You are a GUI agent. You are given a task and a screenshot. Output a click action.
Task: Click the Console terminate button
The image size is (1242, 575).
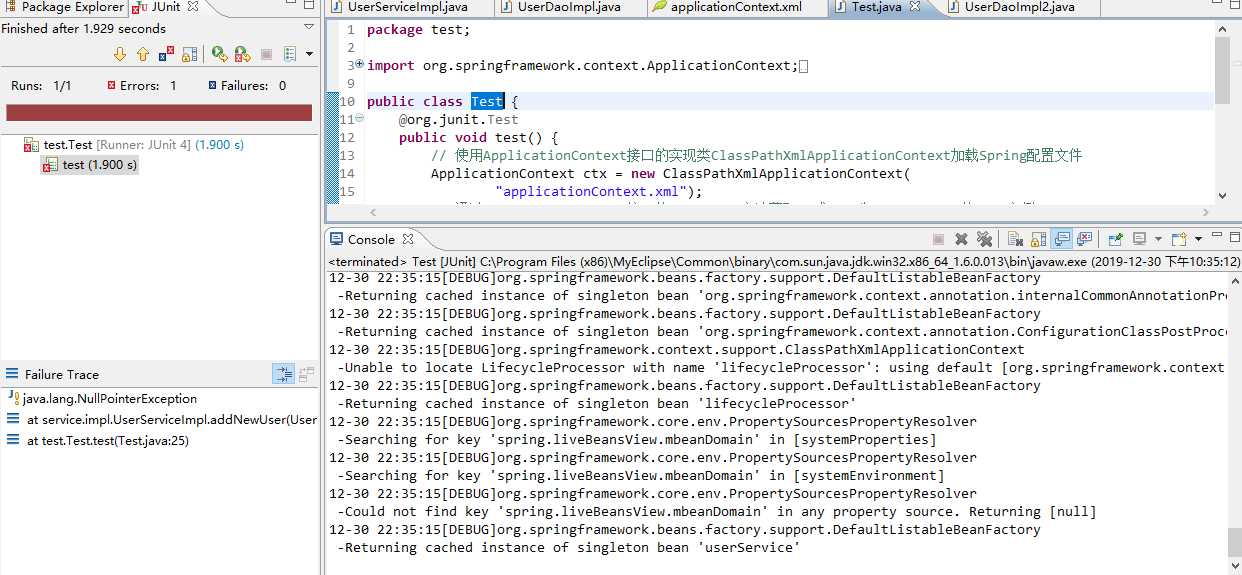(x=938, y=239)
